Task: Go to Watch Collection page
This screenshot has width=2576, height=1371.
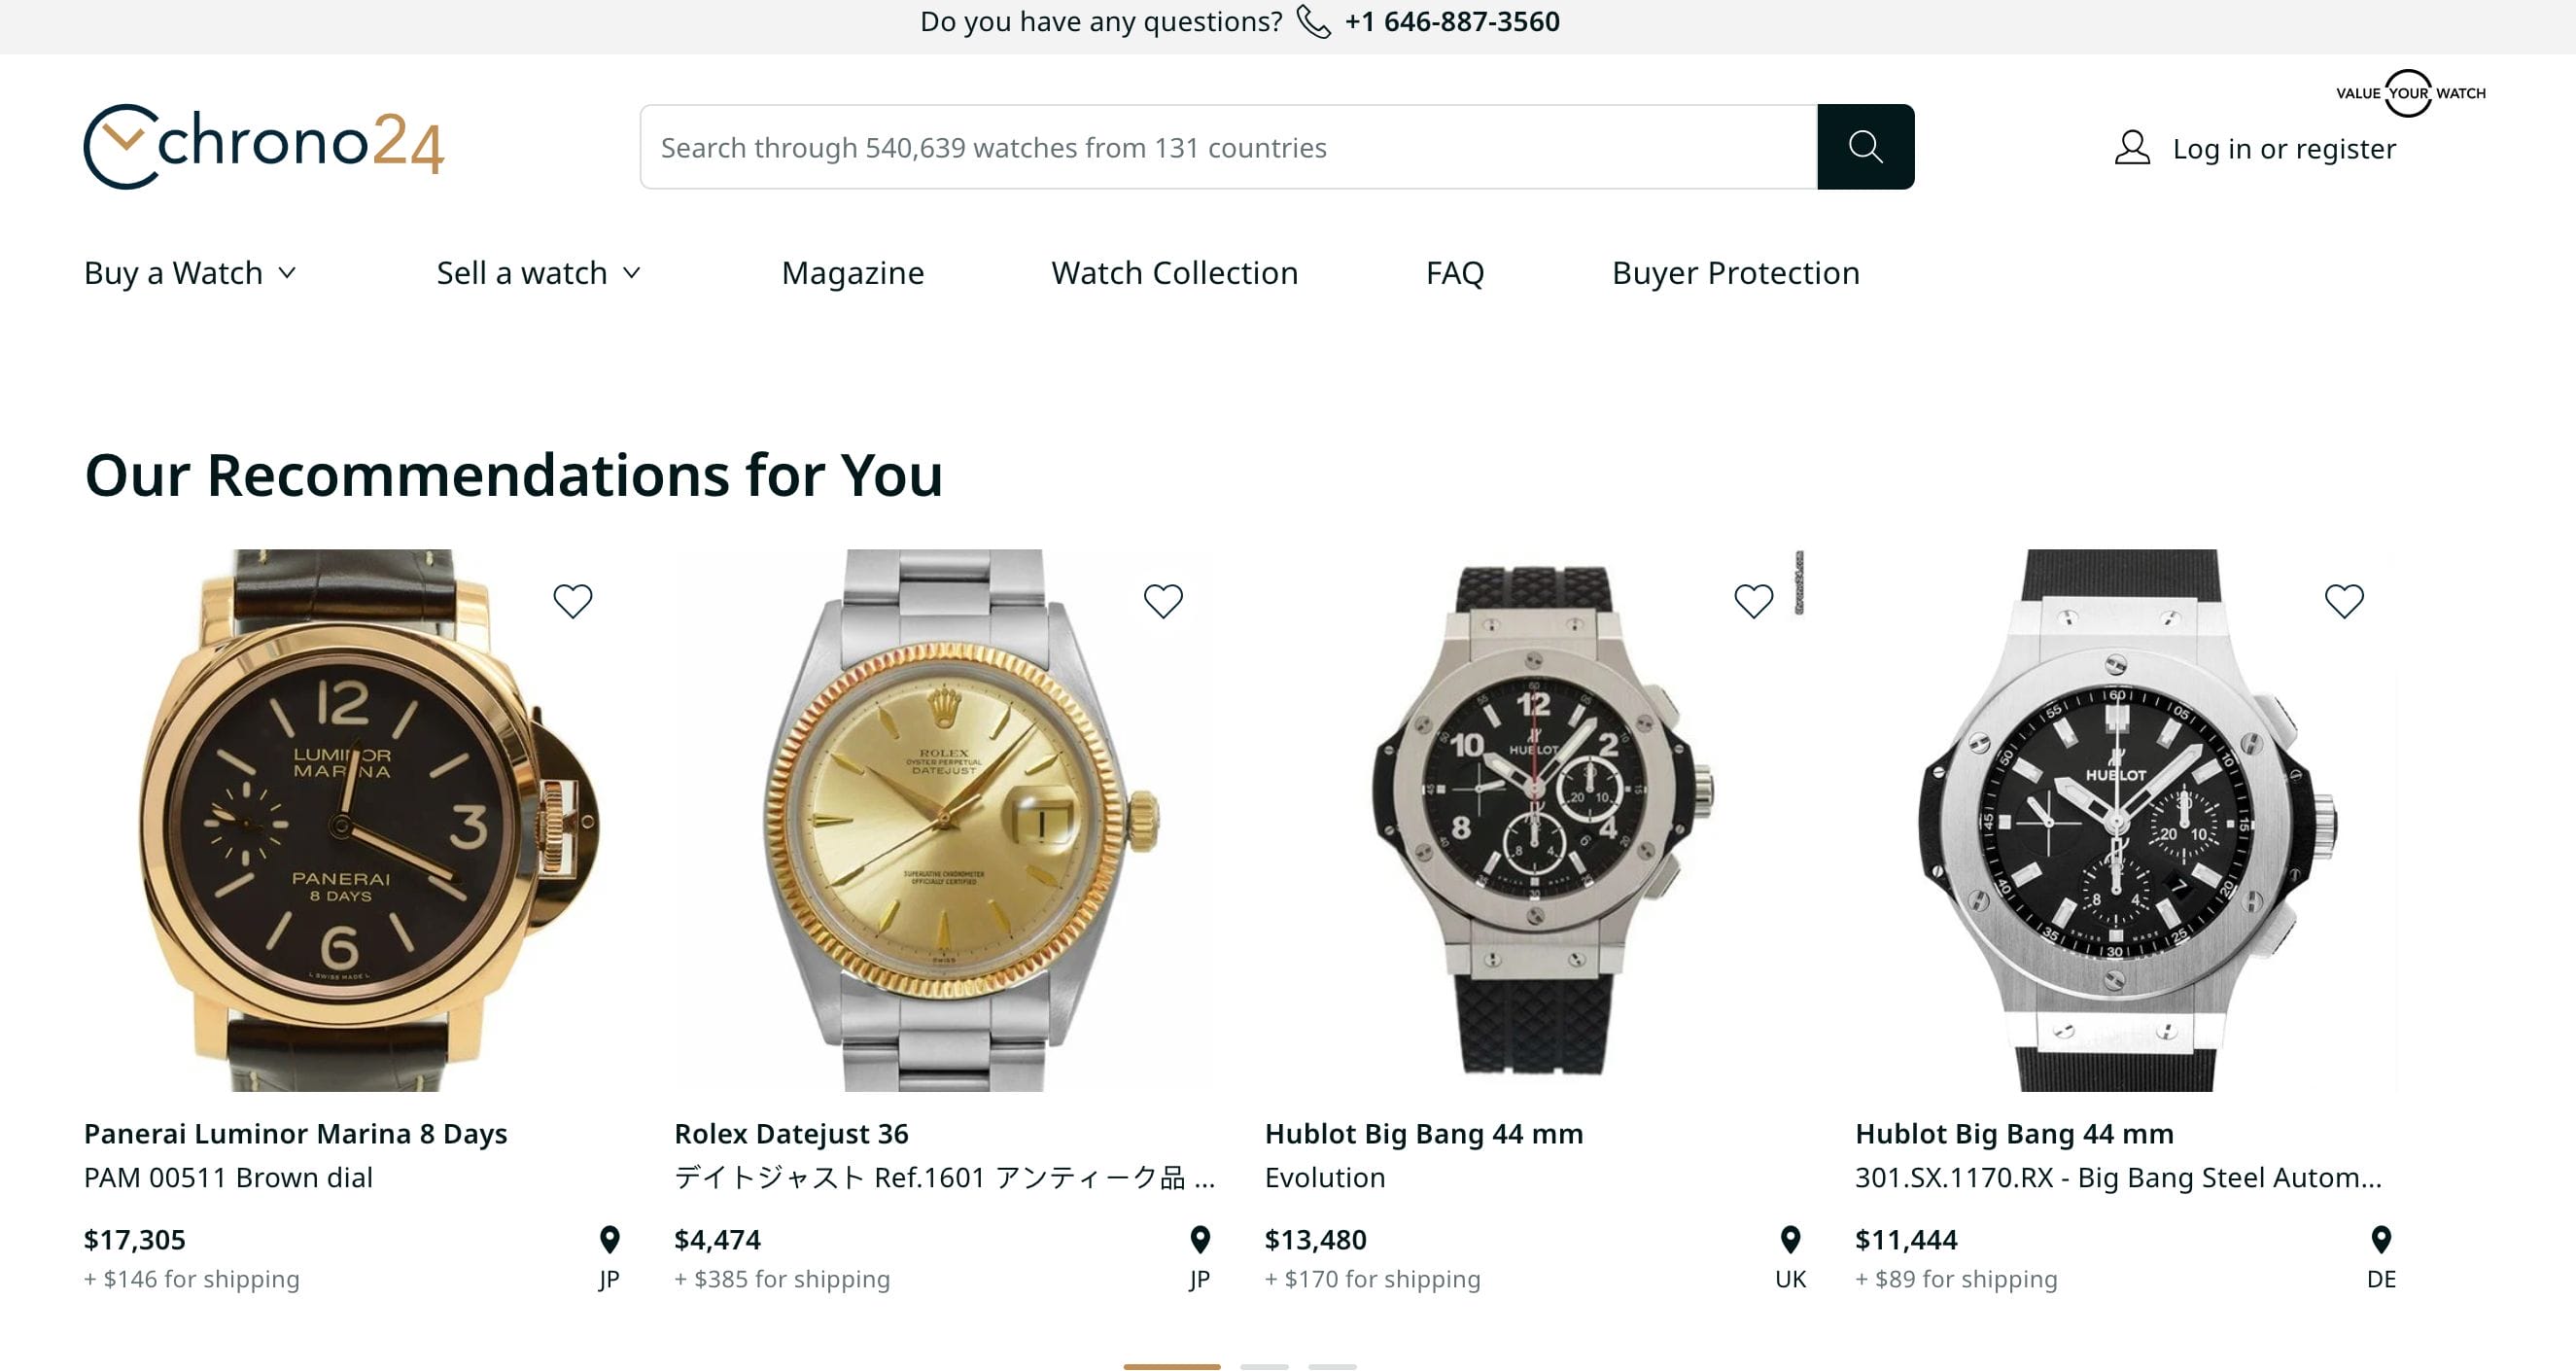Action: click(x=1174, y=273)
